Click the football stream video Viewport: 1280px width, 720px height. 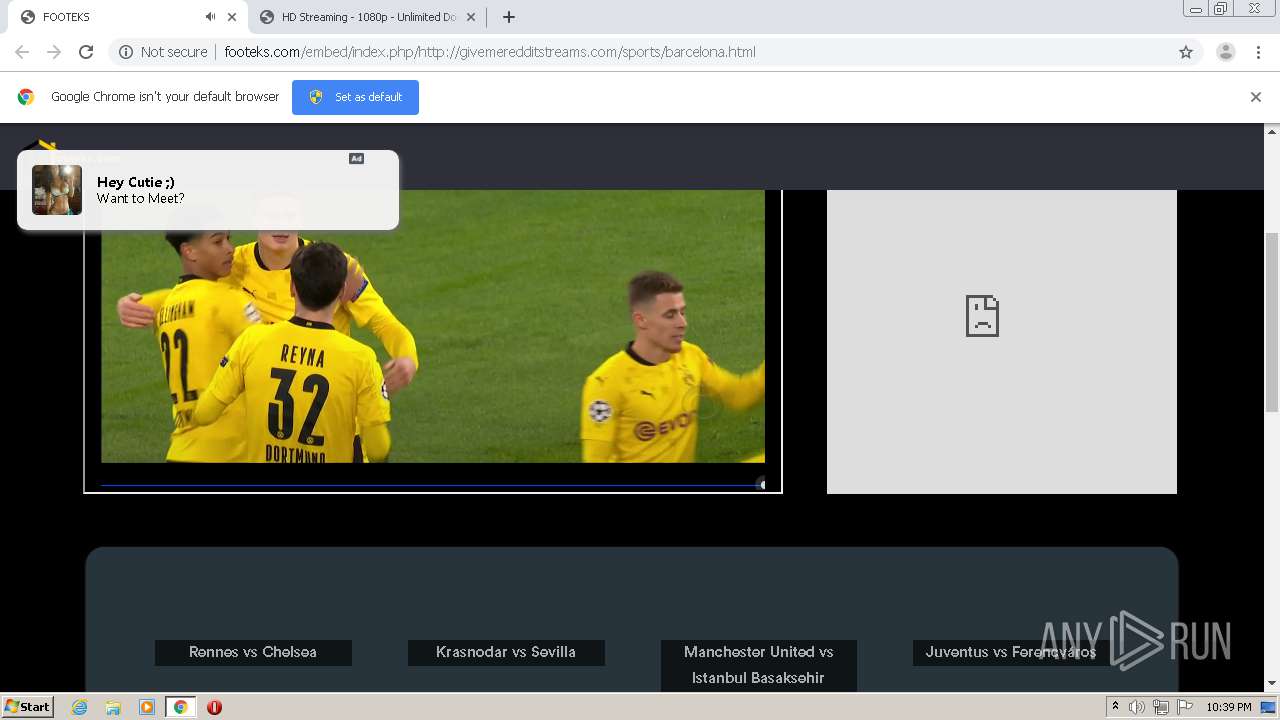click(x=433, y=326)
